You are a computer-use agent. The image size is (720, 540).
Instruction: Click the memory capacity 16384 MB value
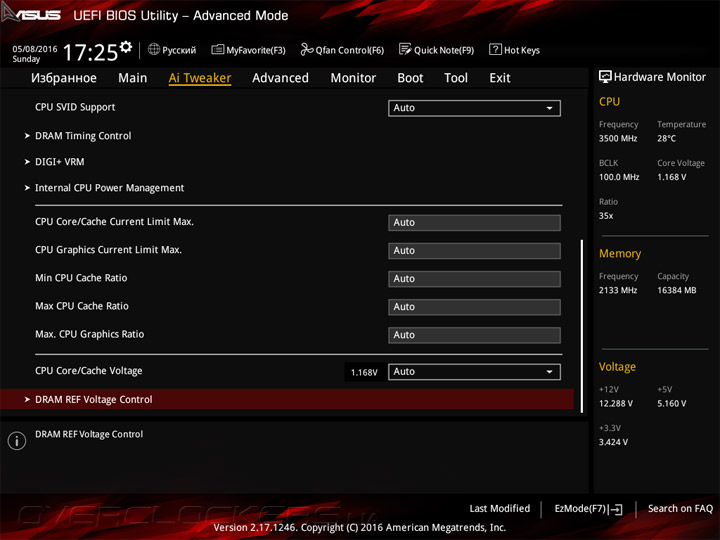pos(677,290)
